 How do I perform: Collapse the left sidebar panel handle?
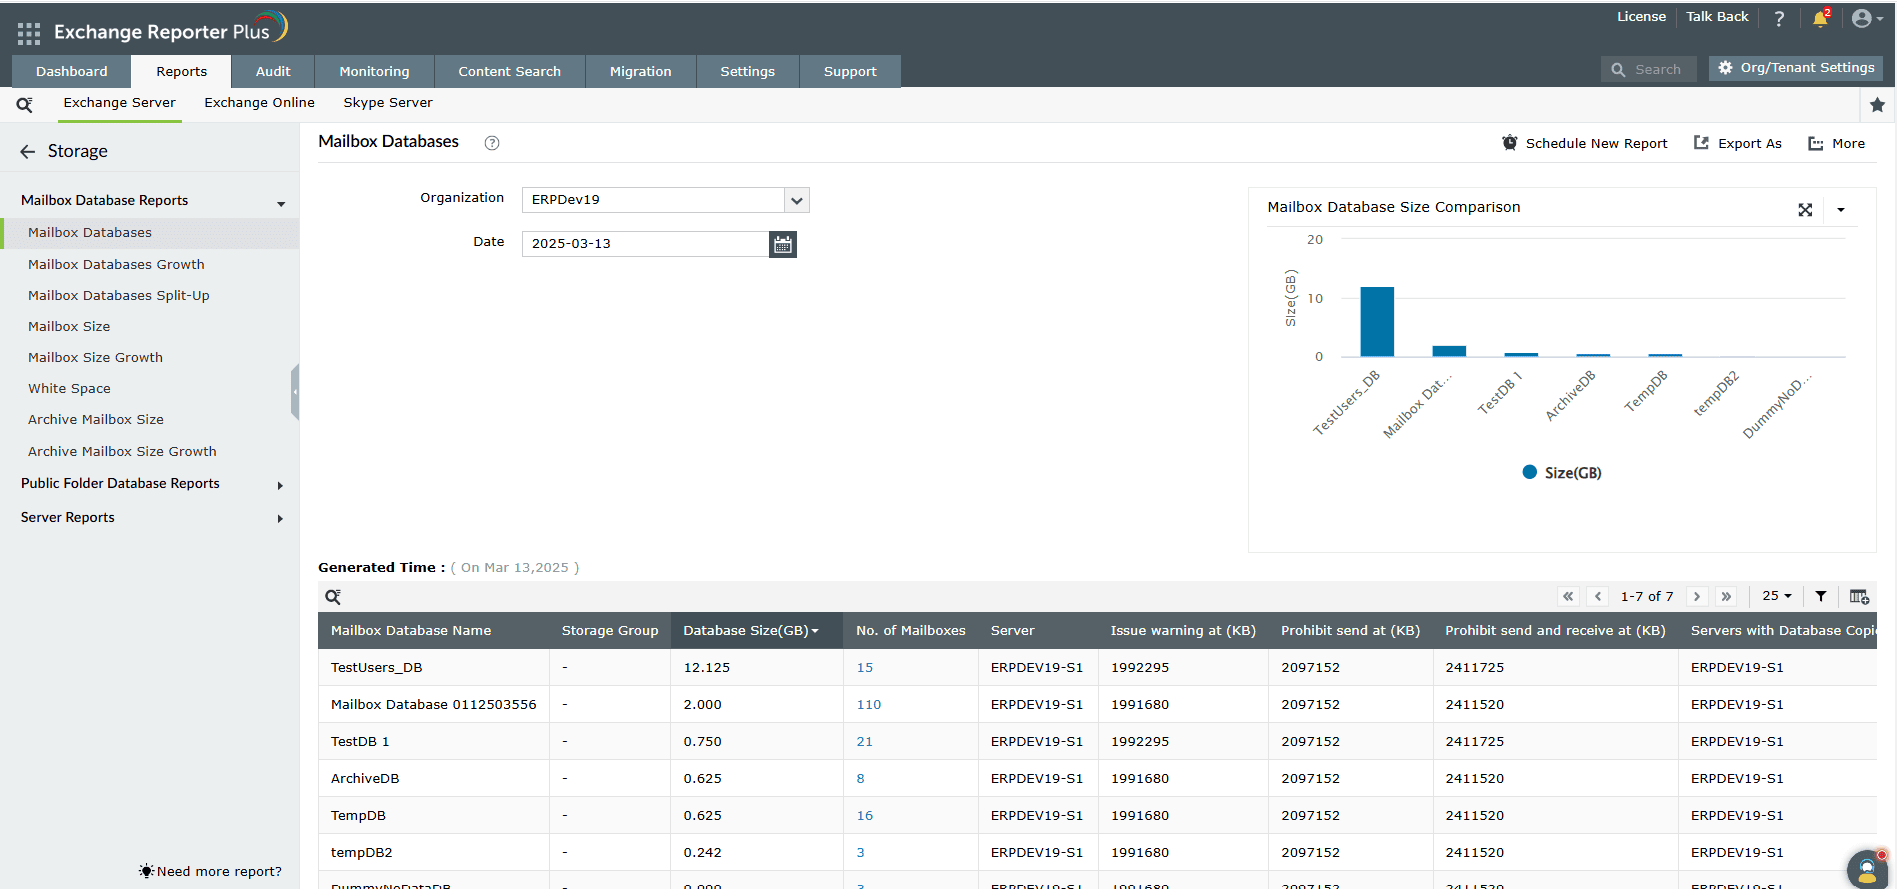coord(295,392)
